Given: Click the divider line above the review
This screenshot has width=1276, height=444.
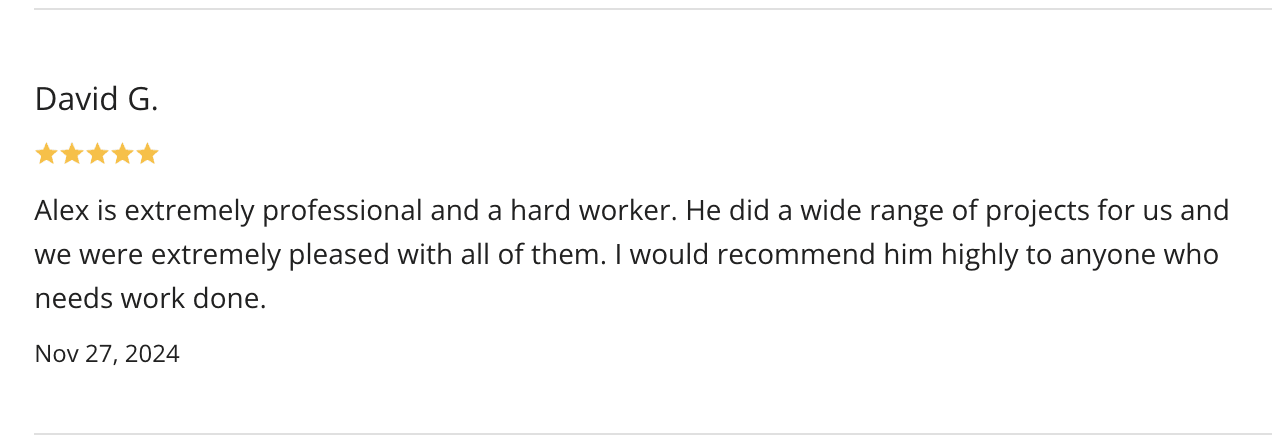Looking at the screenshot, I should (x=638, y=9).
